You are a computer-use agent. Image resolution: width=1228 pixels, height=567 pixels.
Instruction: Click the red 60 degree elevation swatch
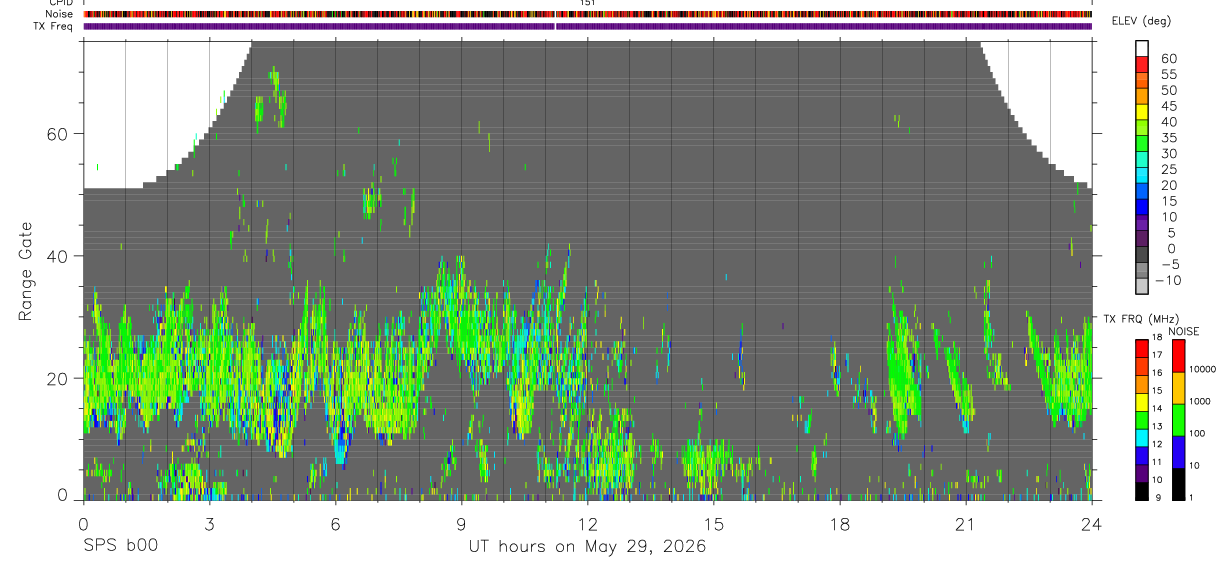pyautogui.click(x=1143, y=64)
